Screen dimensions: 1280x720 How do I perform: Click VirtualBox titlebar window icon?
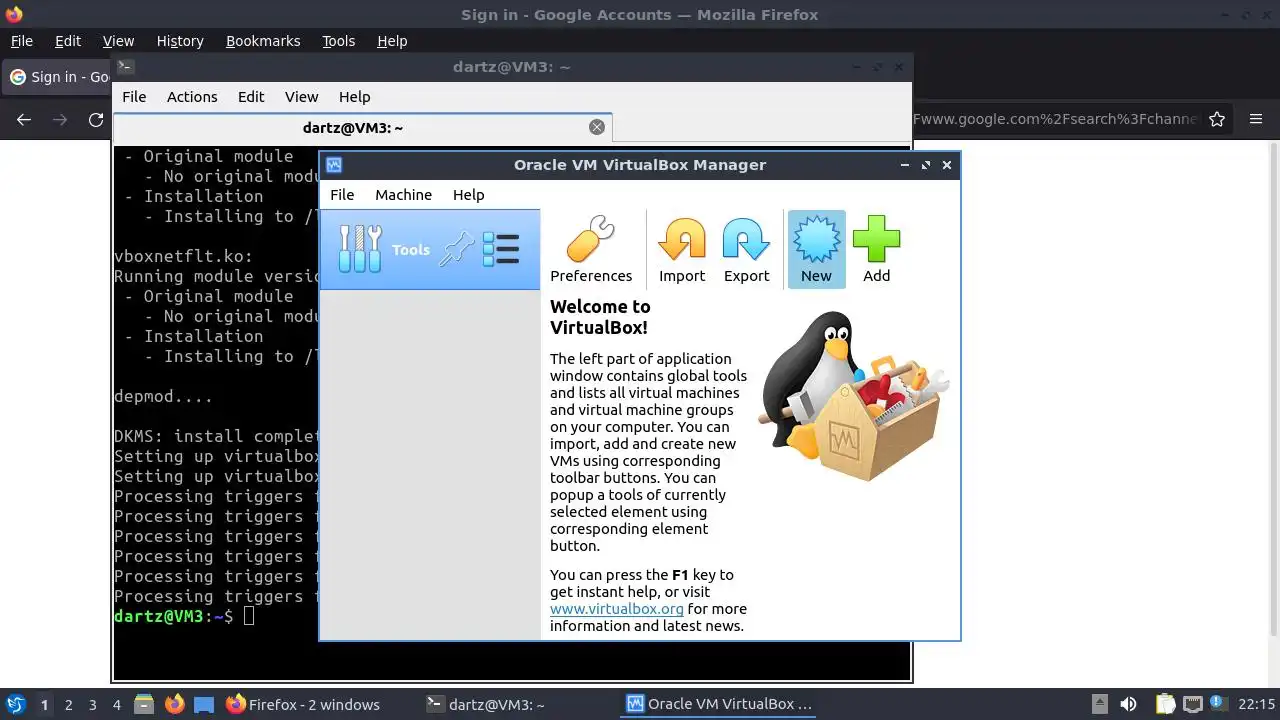334,165
